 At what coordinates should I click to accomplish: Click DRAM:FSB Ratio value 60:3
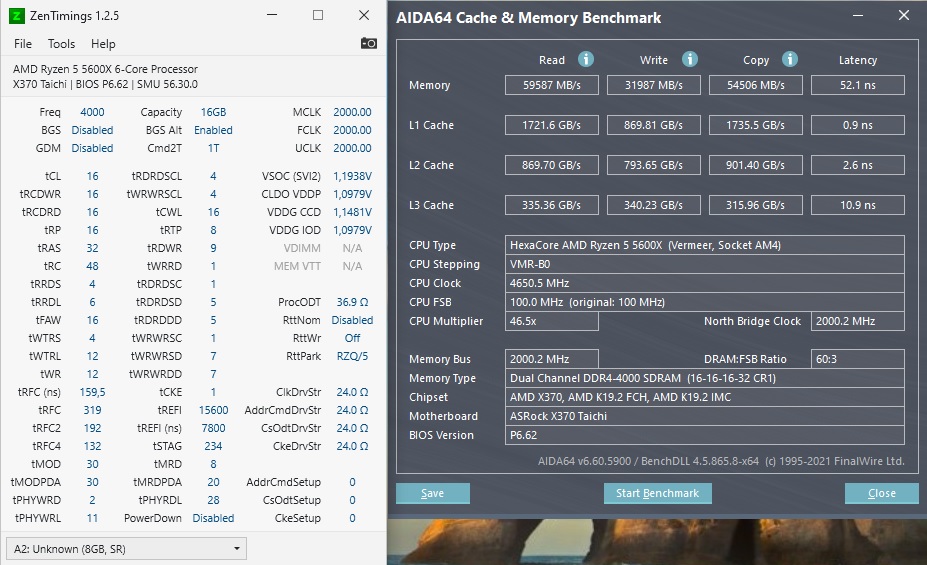pyautogui.click(x=858, y=359)
